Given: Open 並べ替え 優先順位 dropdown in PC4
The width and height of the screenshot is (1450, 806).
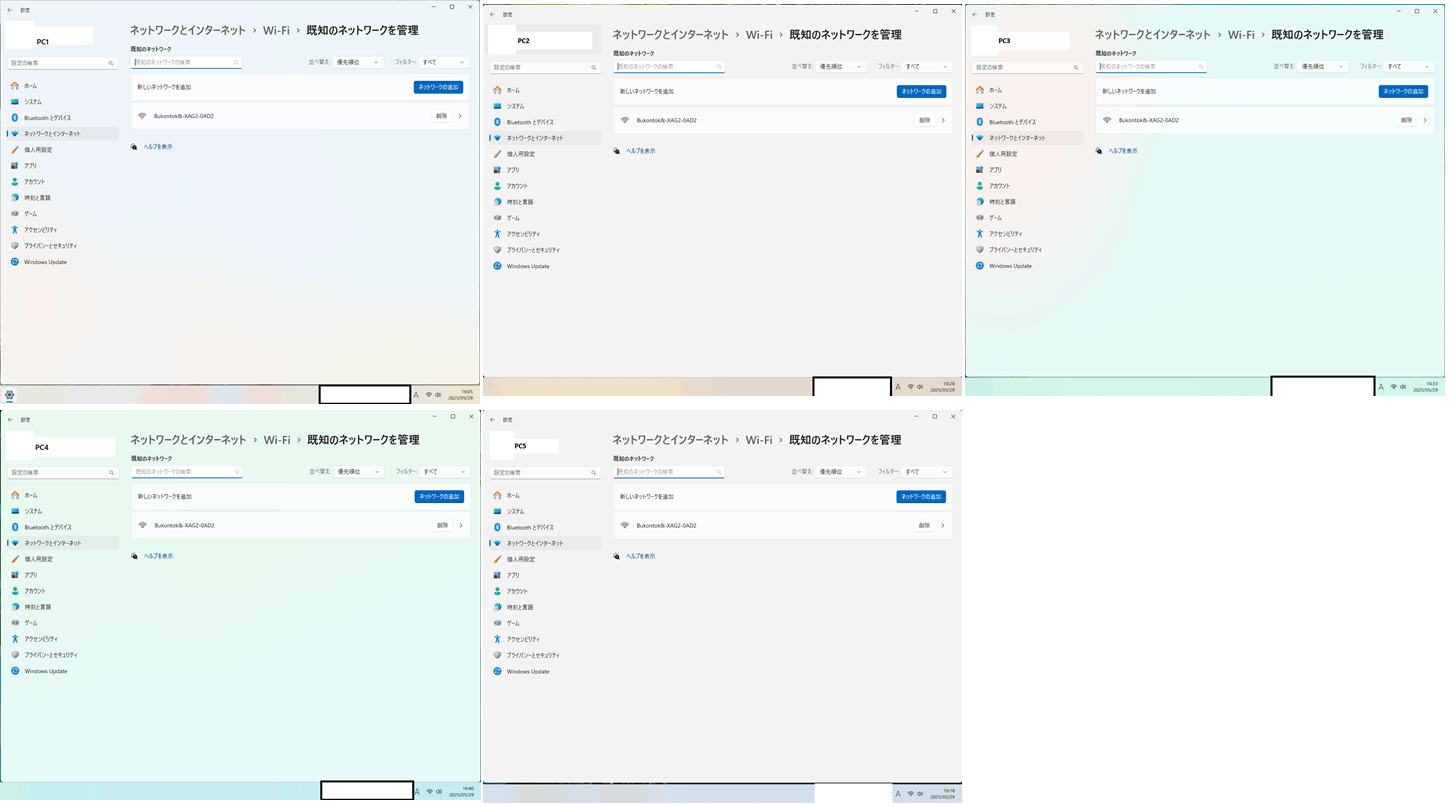Looking at the screenshot, I should 359,471.
